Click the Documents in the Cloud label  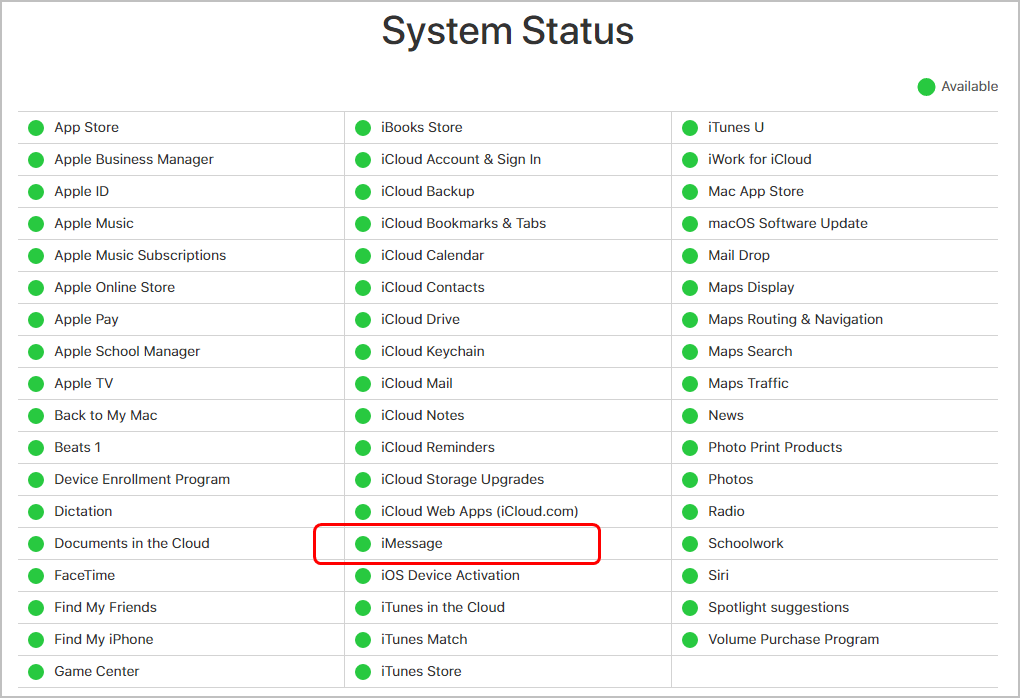point(132,543)
